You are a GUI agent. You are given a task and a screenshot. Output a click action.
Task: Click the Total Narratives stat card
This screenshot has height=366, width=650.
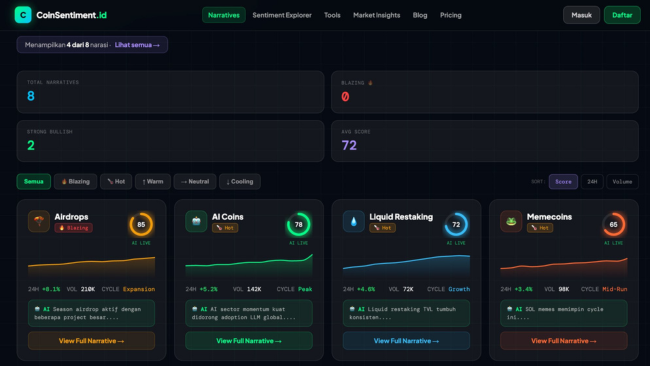pyautogui.click(x=170, y=92)
